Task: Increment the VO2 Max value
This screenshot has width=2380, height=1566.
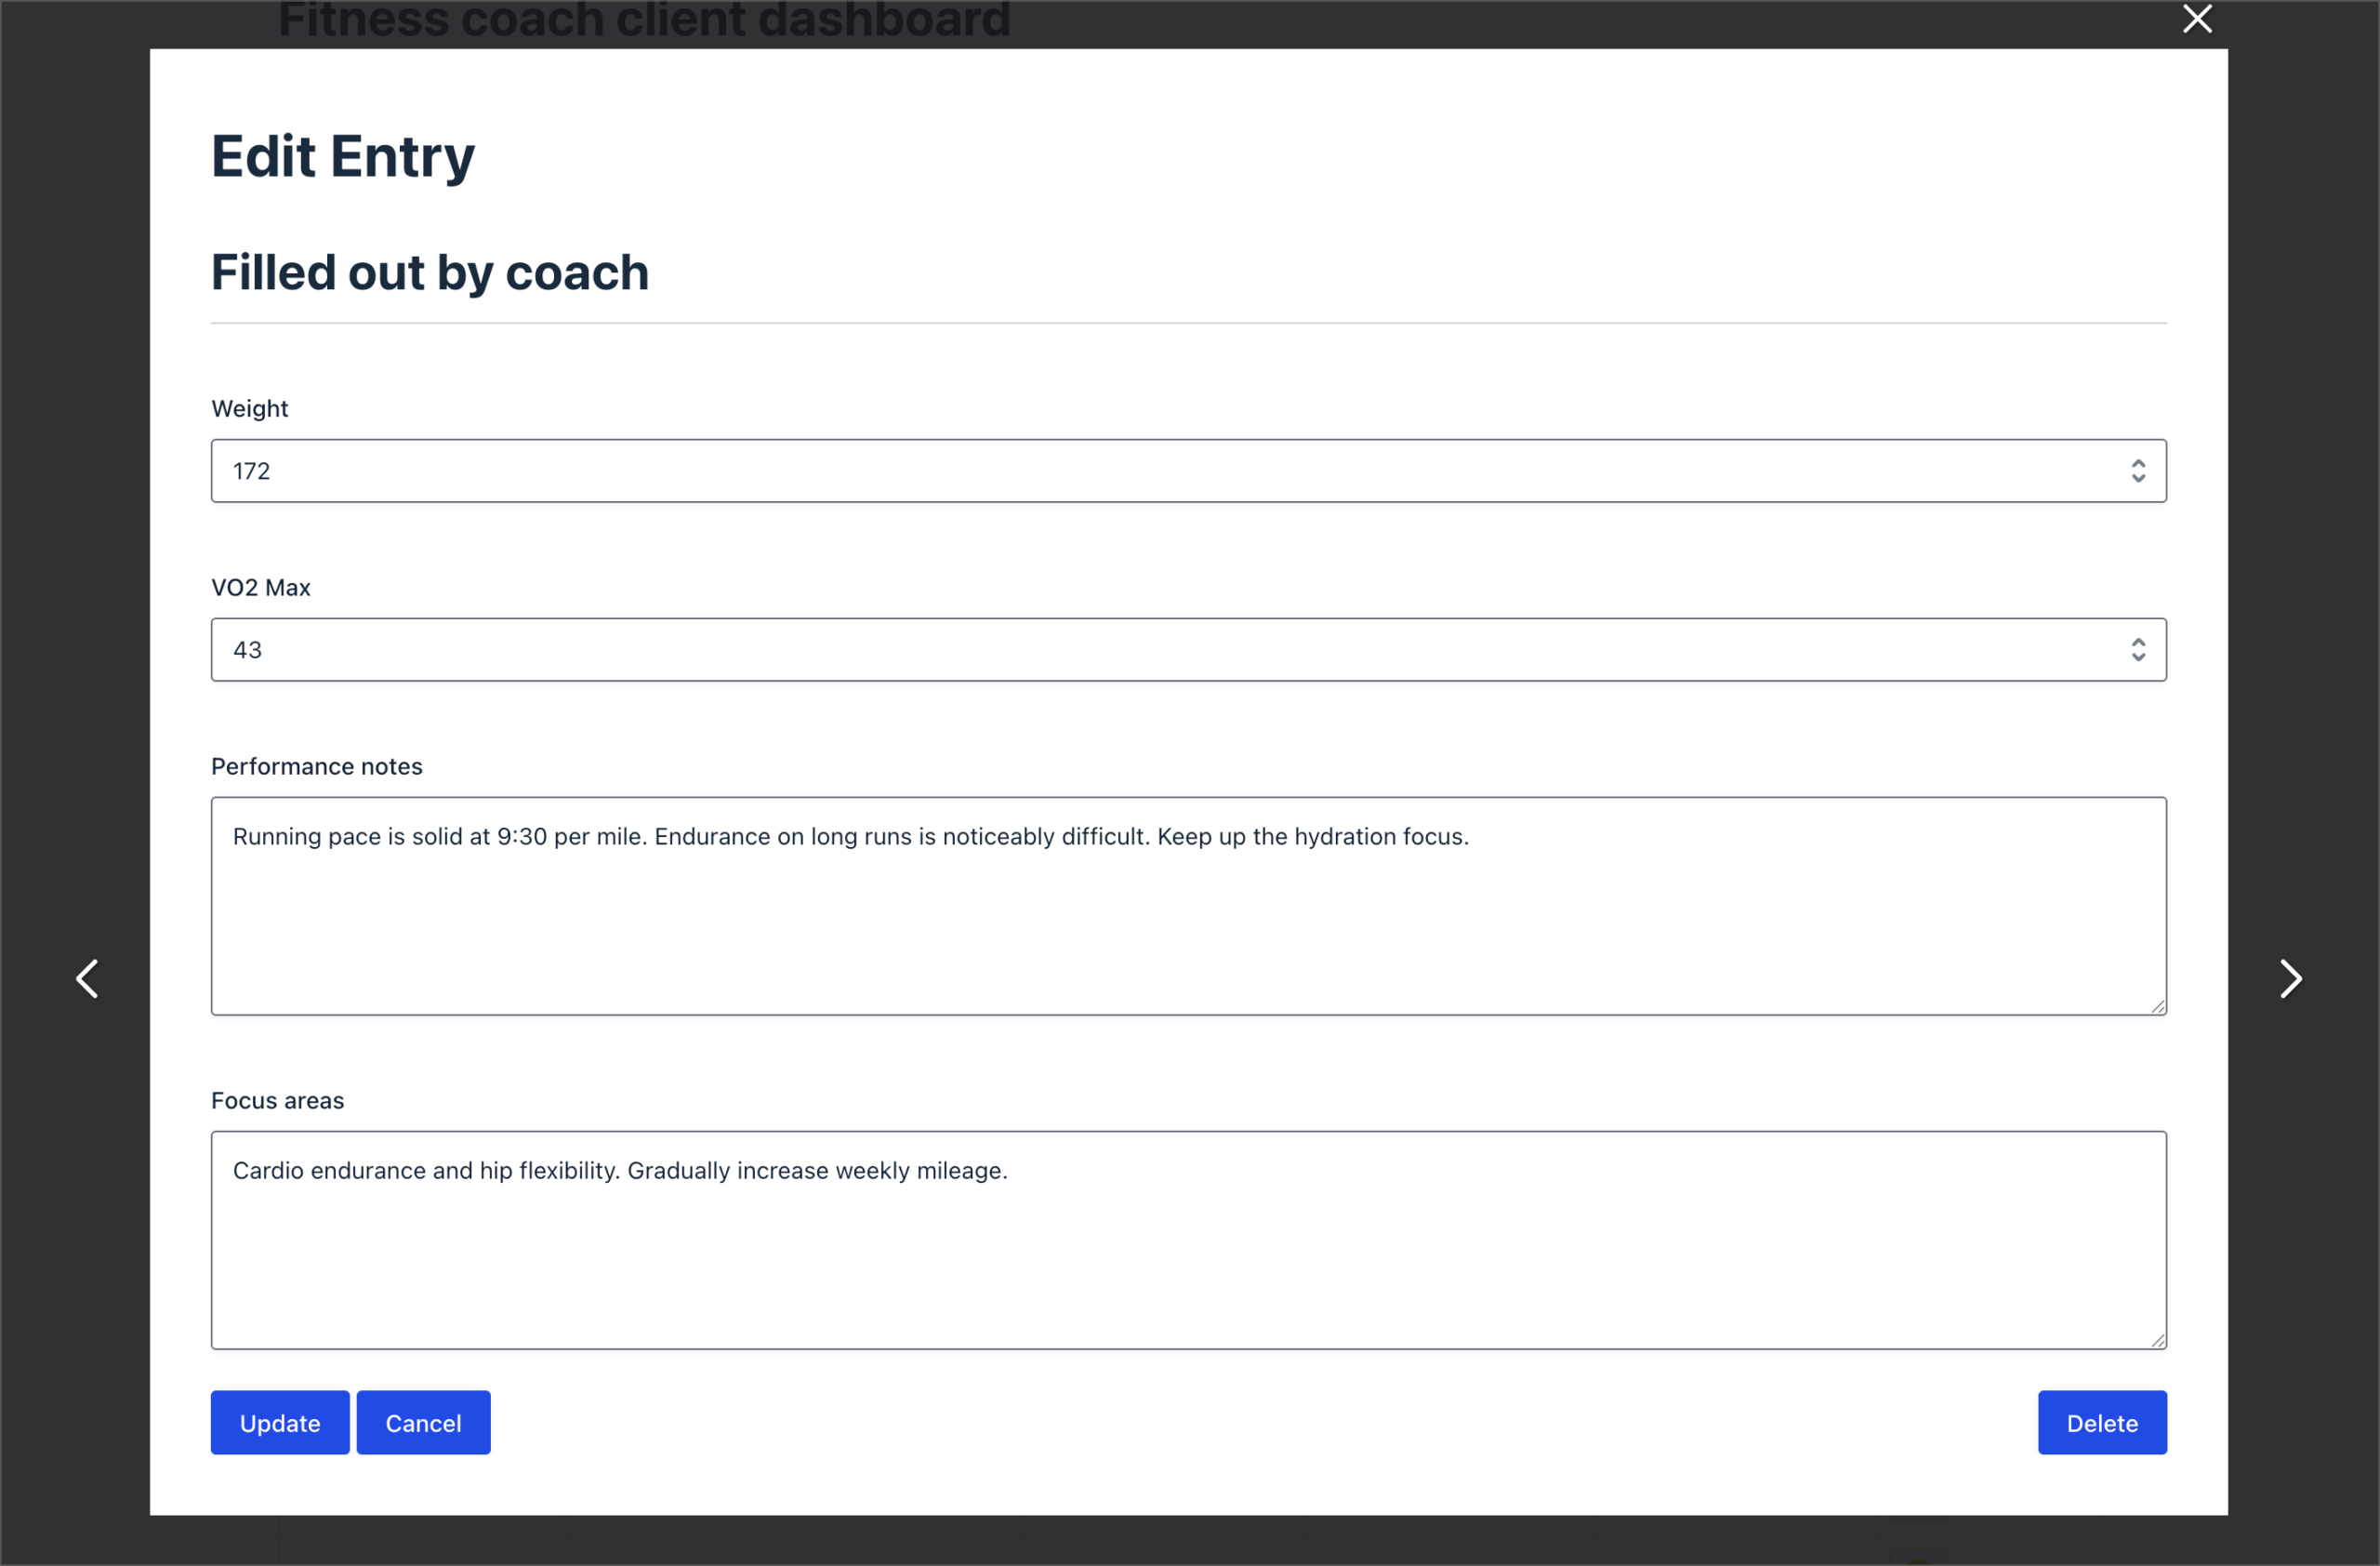Action: pyautogui.click(x=2140, y=641)
